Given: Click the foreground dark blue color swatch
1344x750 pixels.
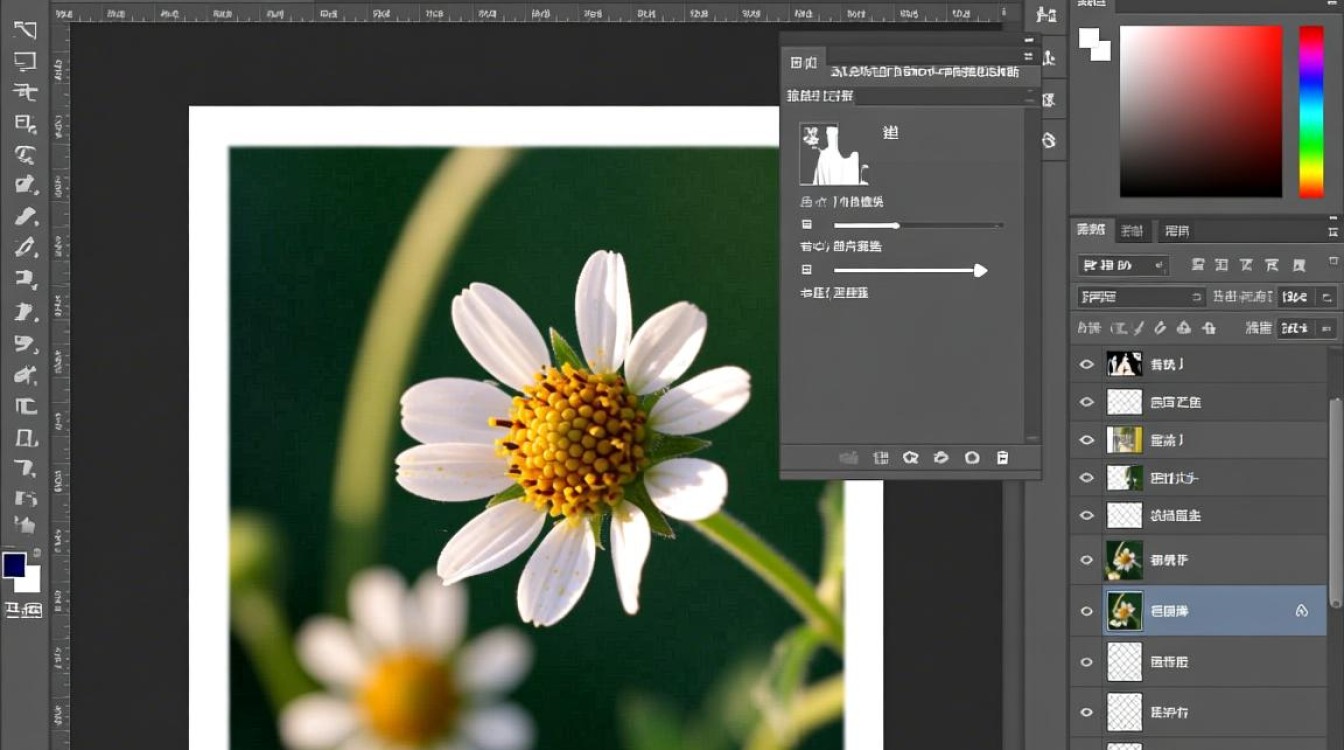Looking at the screenshot, I should [14, 566].
